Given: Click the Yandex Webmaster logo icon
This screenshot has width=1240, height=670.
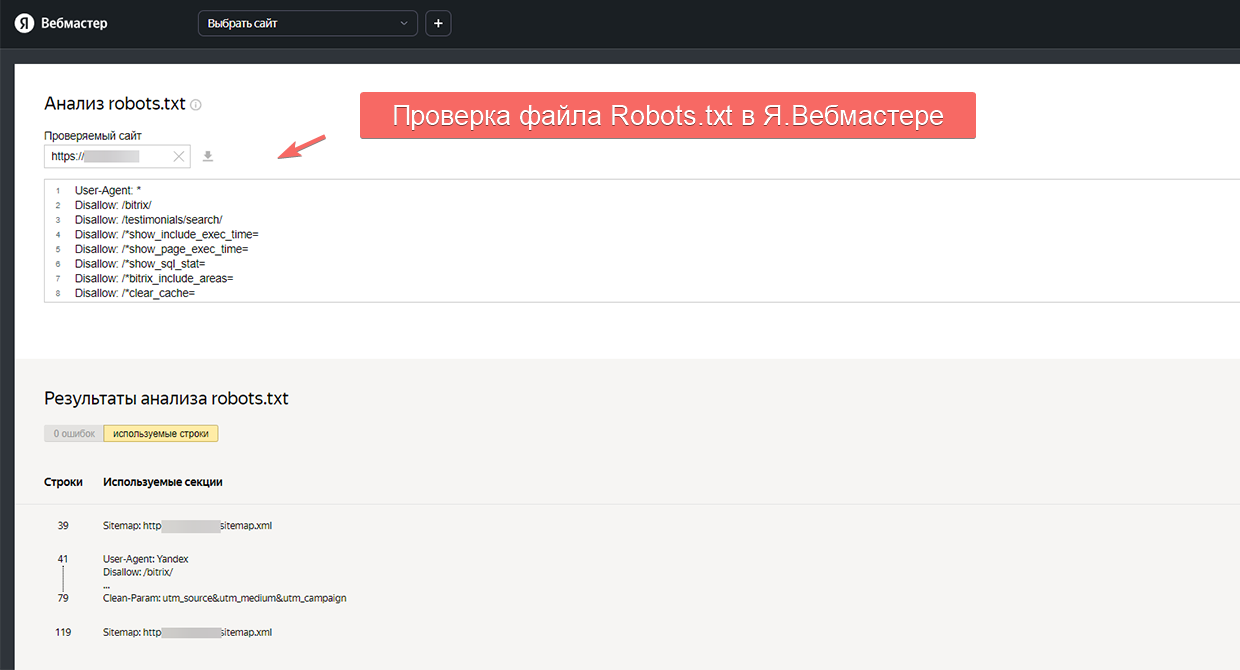Looking at the screenshot, I should coord(24,23).
